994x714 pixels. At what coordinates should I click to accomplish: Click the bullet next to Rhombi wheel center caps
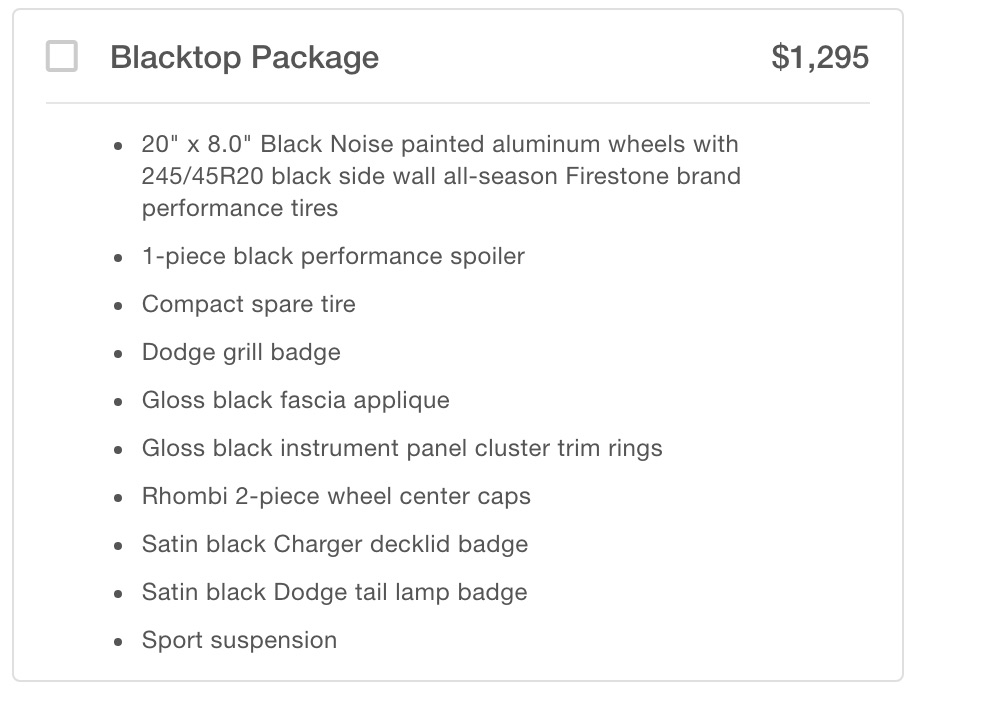(119, 497)
